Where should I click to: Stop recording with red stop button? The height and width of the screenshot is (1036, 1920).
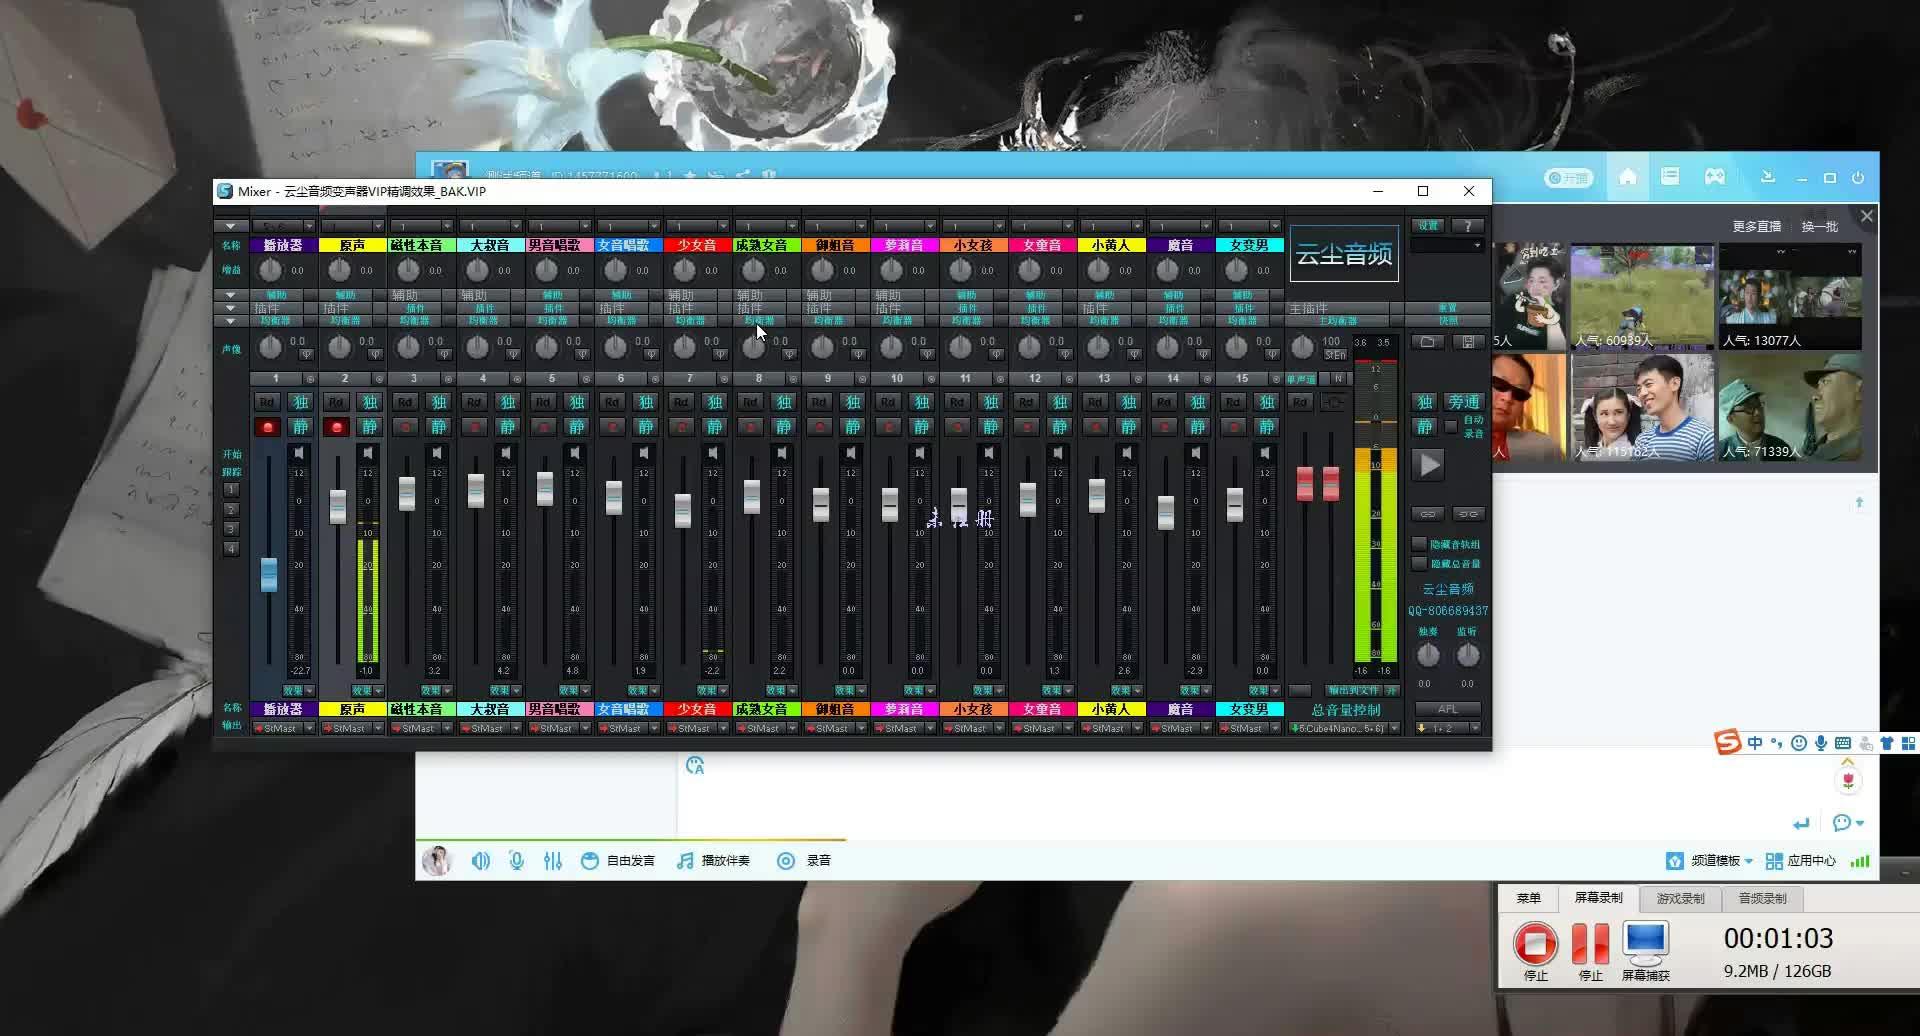(x=1535, y=942)
